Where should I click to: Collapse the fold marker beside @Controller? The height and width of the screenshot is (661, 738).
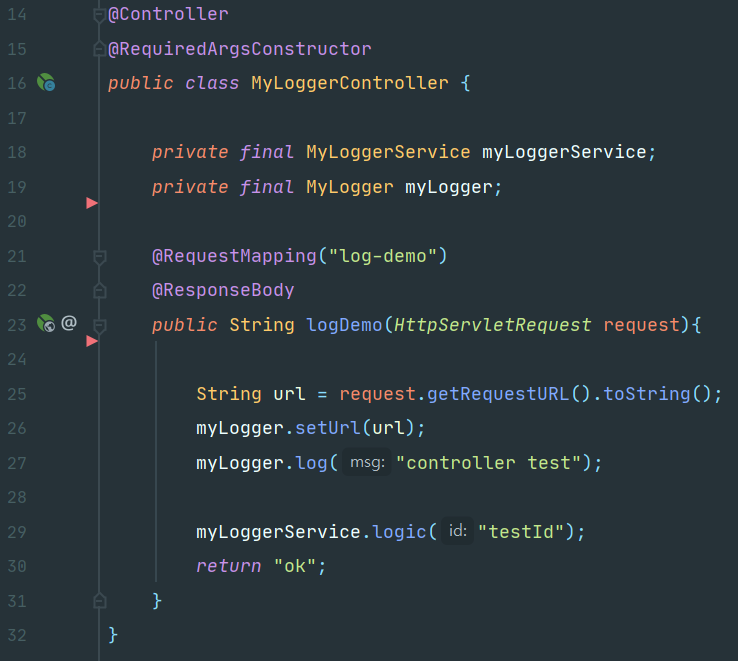click(x=99, y=15)
